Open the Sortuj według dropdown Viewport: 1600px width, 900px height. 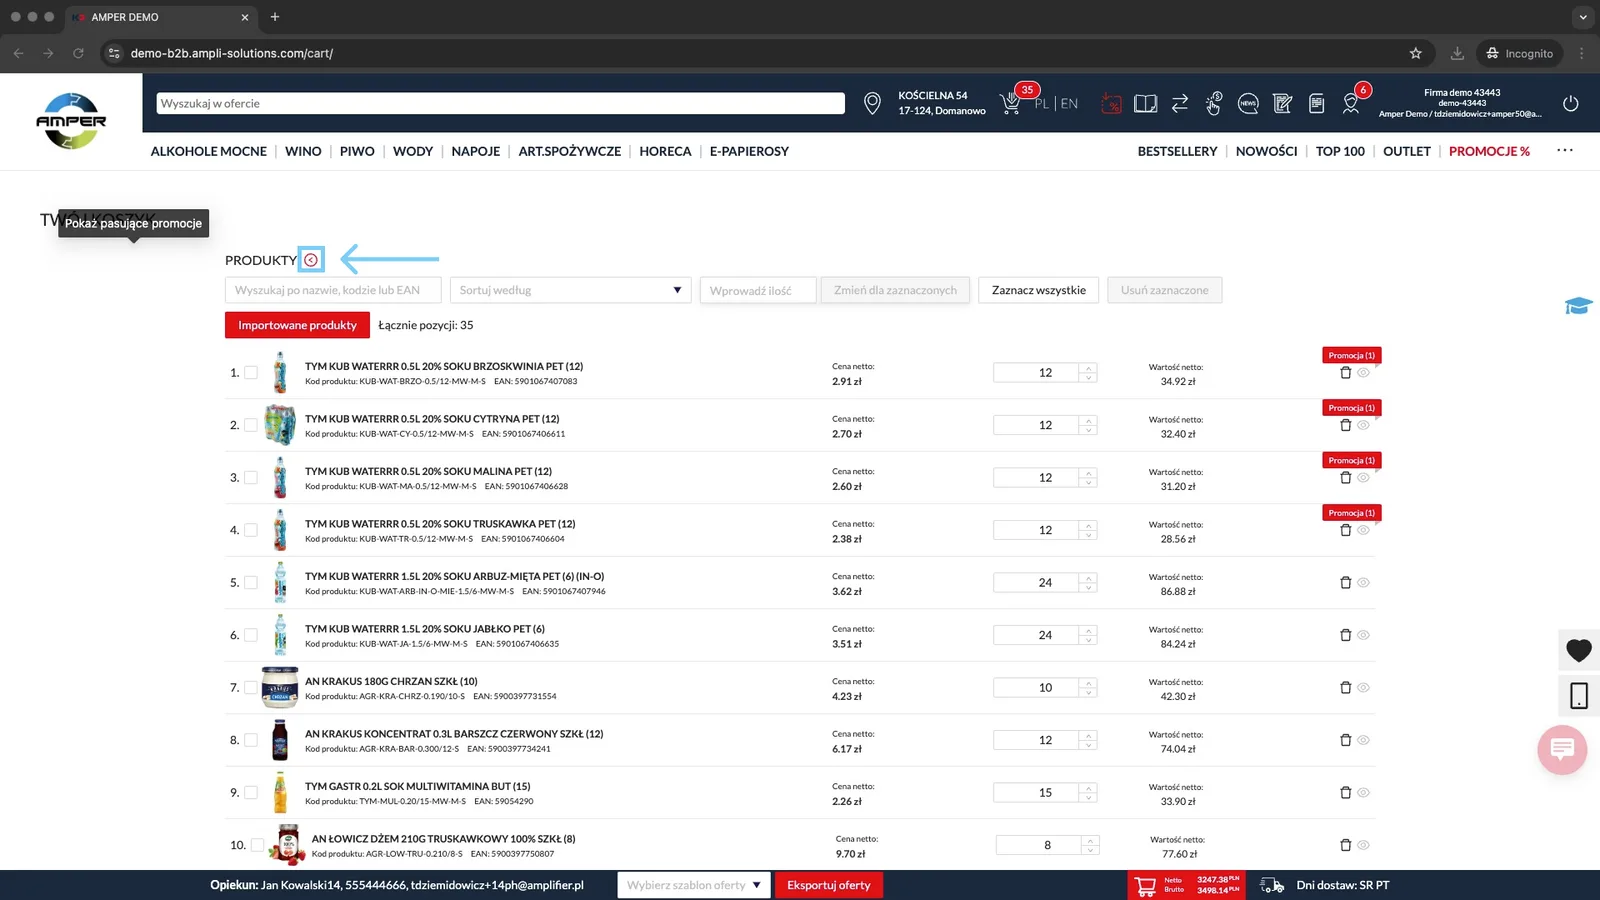pos(570,290)
